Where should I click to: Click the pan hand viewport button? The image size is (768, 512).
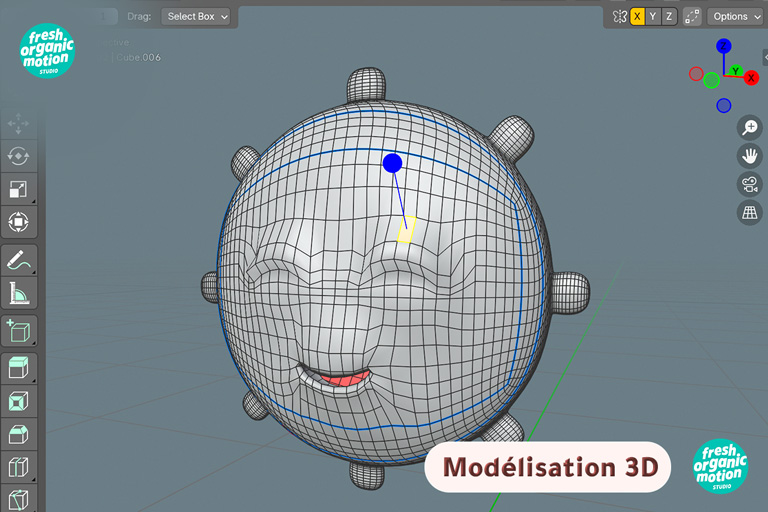pos(749,155)
